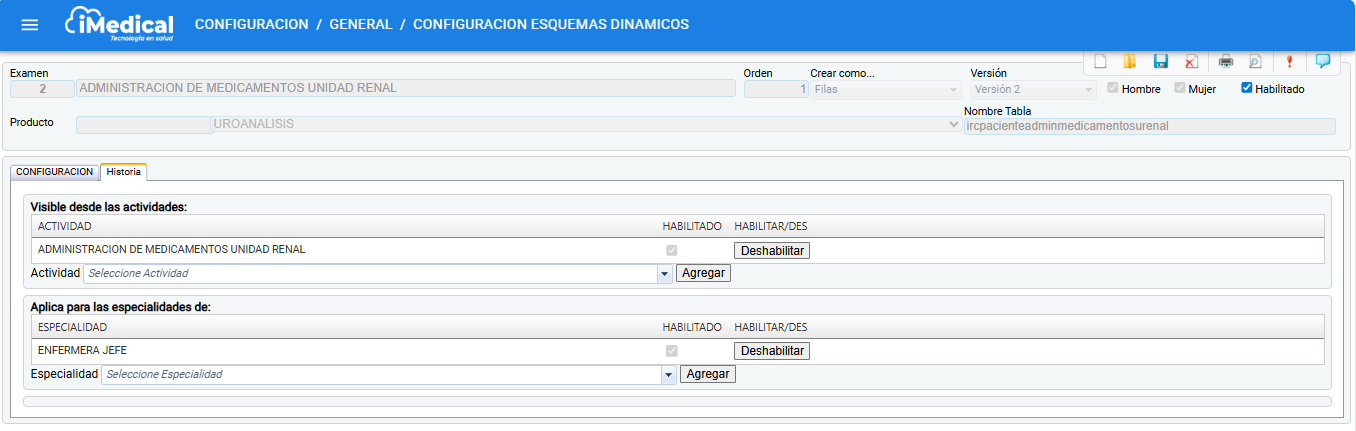1356x431 pixels.
Task: Open the Seleccione Actividad dropdown
Action: pyautogui.click(x=664, y=273)
